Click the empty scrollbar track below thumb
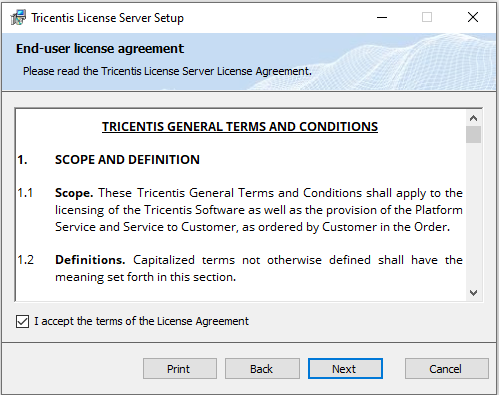This screenshot has width=499, height=395. tap(473, 214)
